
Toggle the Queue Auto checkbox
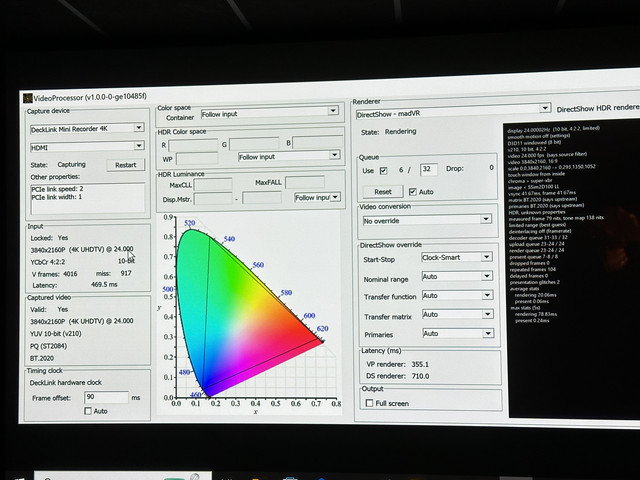tap(413, 191)
